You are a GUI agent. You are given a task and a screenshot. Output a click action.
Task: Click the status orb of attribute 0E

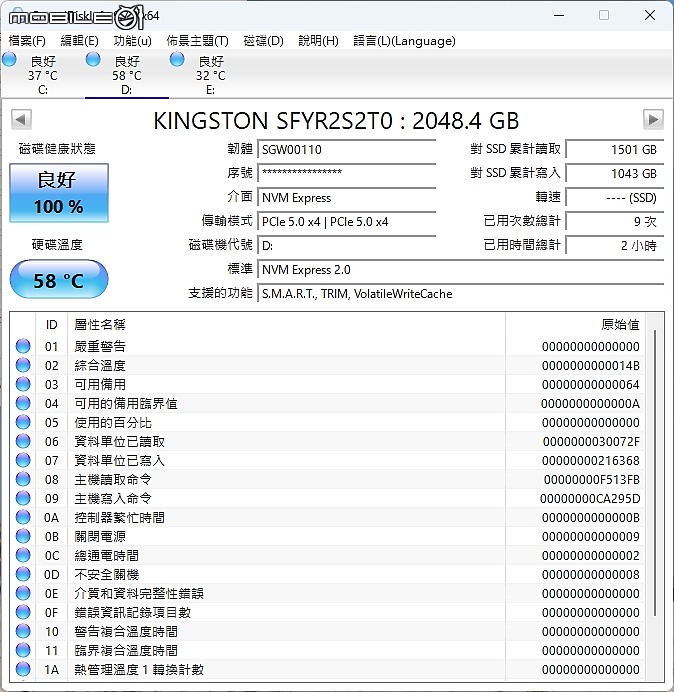click(23, 593)
